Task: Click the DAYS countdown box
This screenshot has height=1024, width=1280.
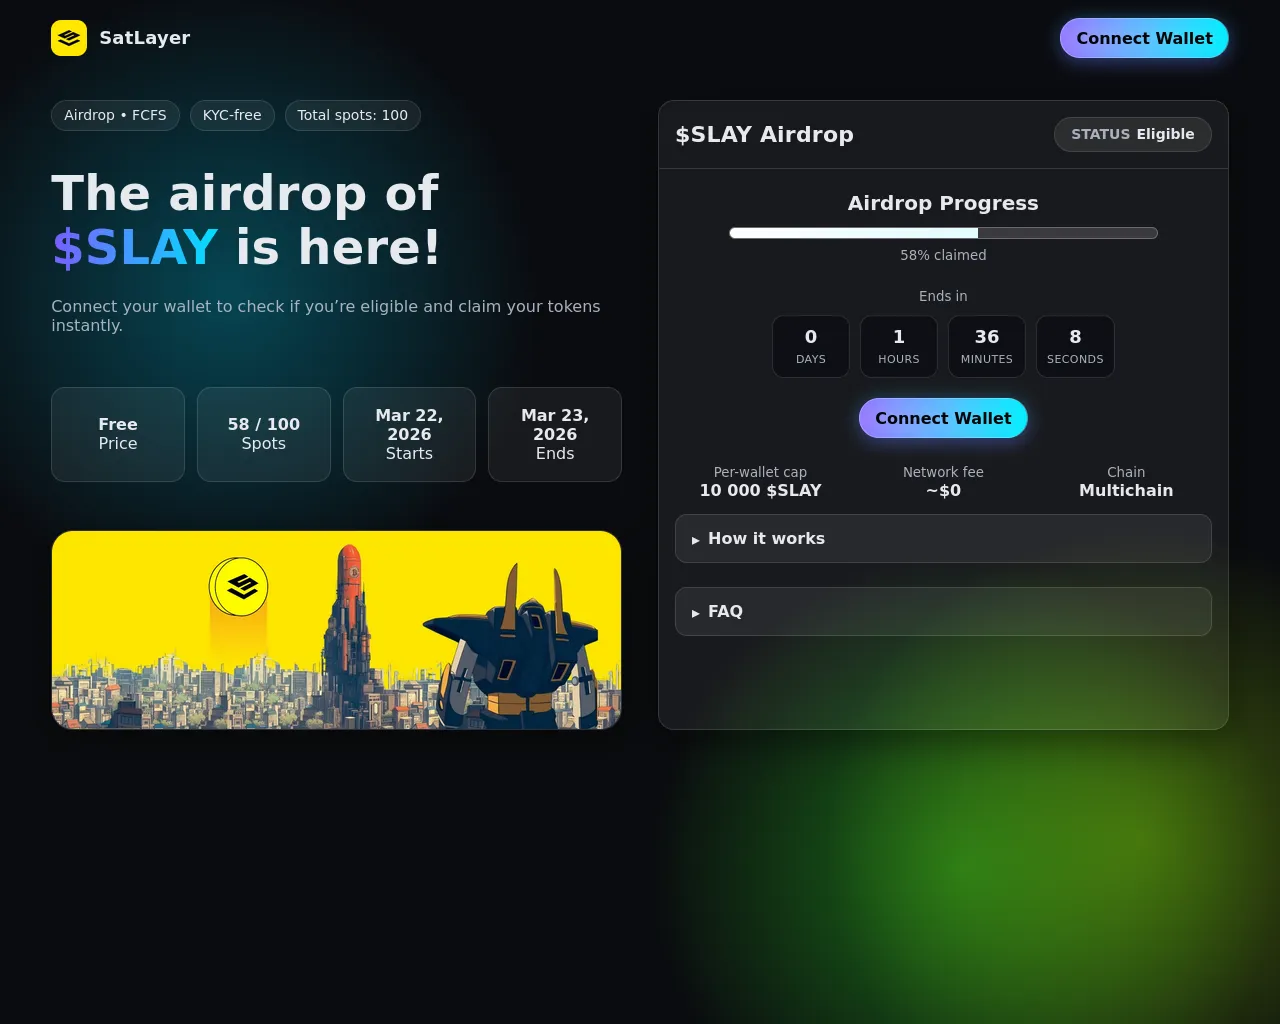Action: coord(811,346)
